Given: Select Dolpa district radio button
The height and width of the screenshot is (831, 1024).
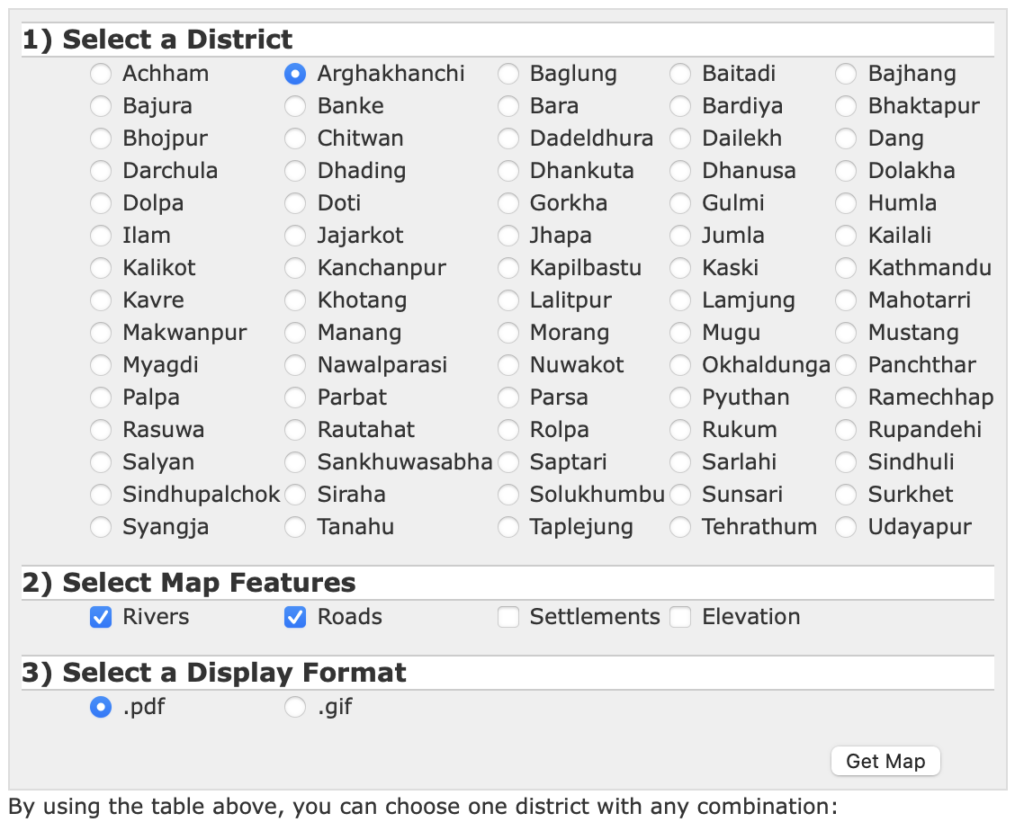Looking at the screenshot, I should (x=101, y=203).
